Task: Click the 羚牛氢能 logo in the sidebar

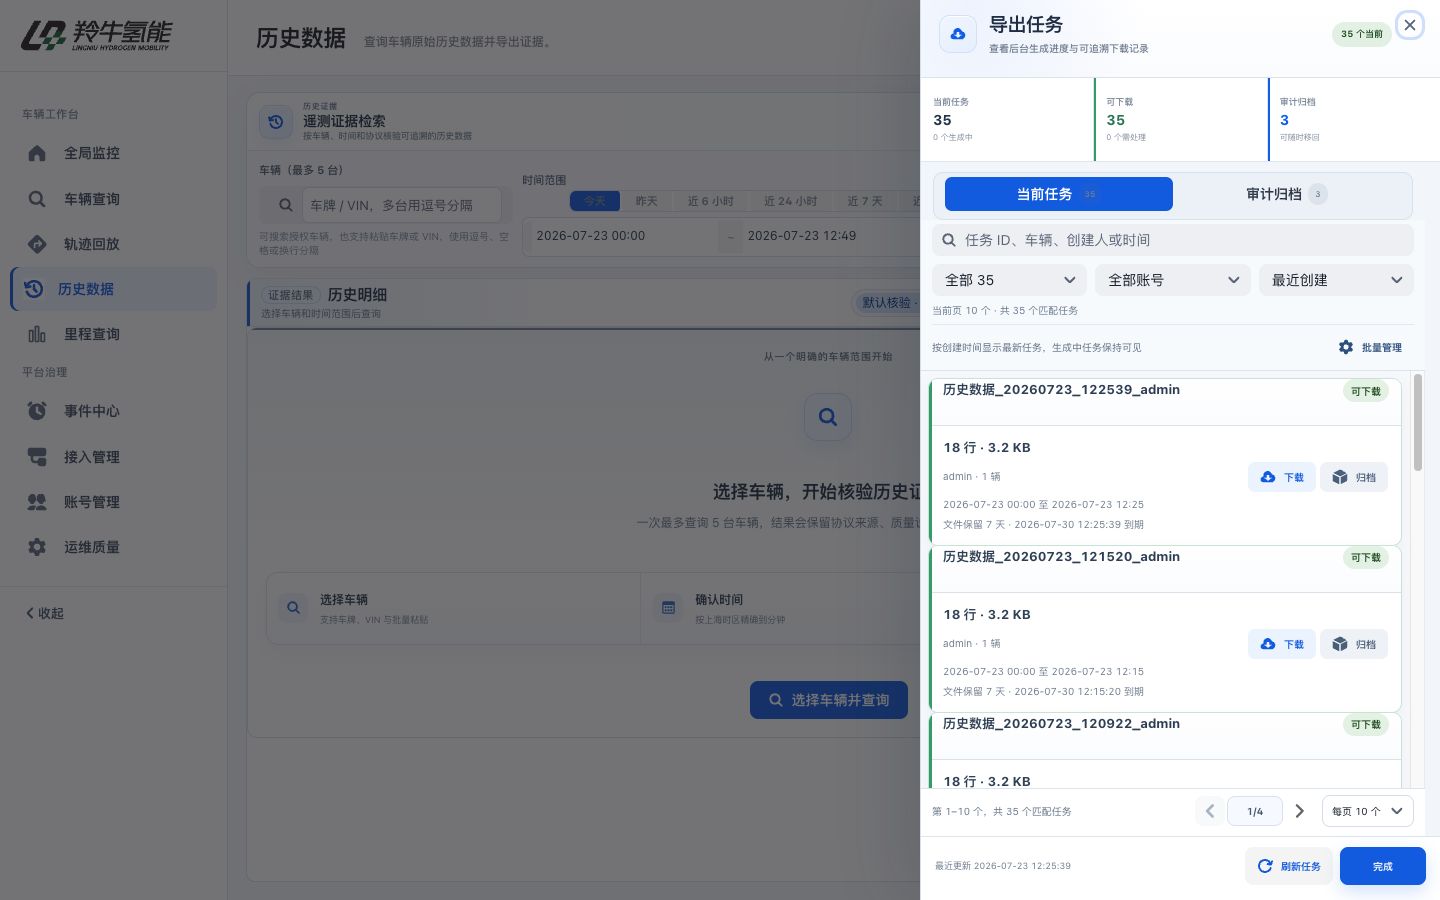Action: 96,35
